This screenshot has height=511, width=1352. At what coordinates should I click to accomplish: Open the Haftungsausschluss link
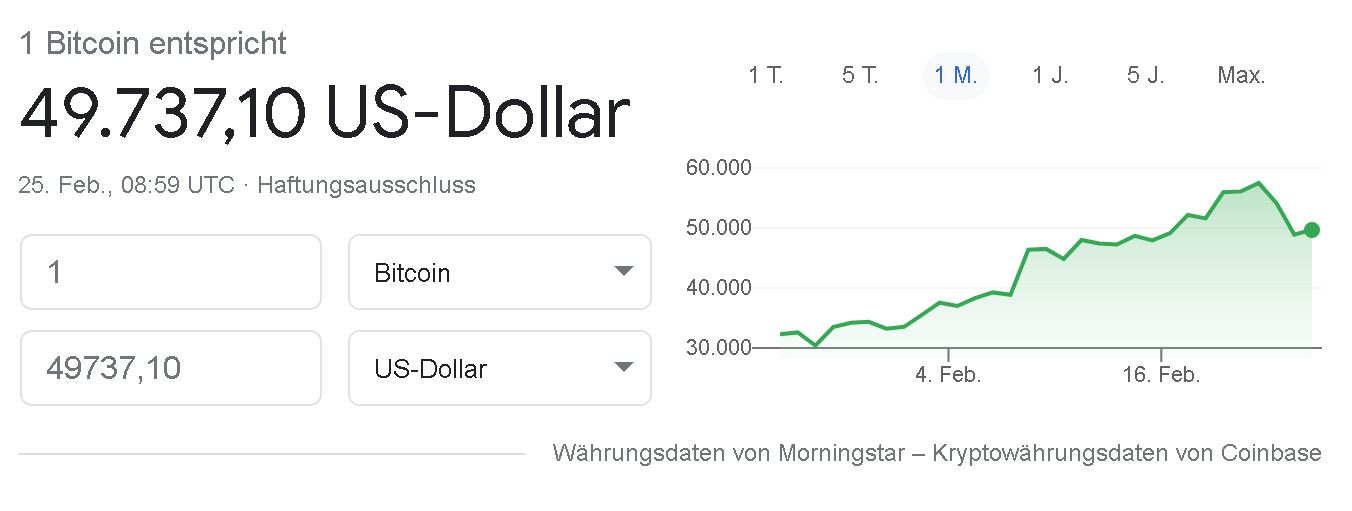click(366, 185)
